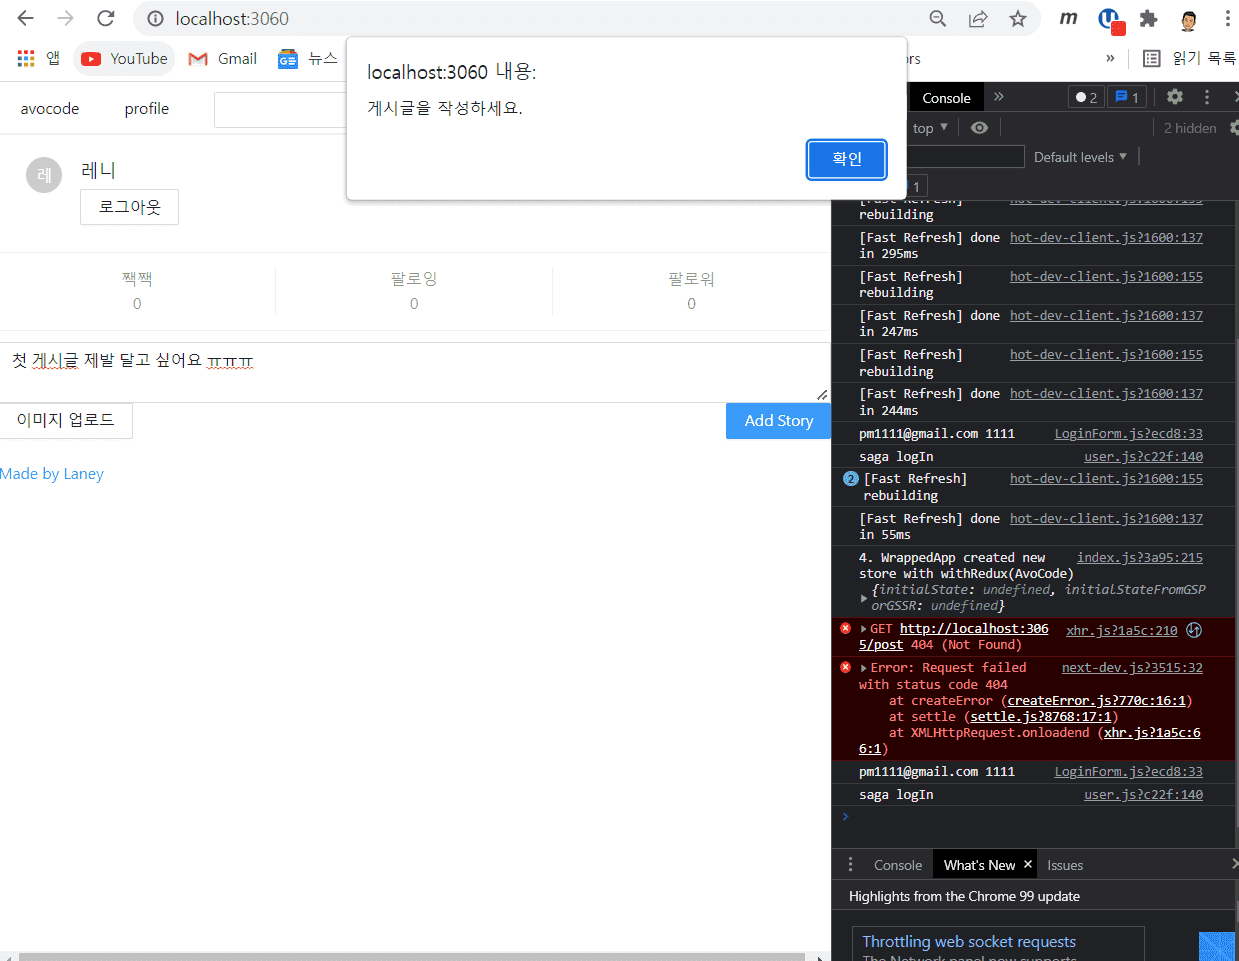This screenshot has width=1239, height=961.
Task: Click the 팔로잉 count stat
Action: click(x=414, y=291)
